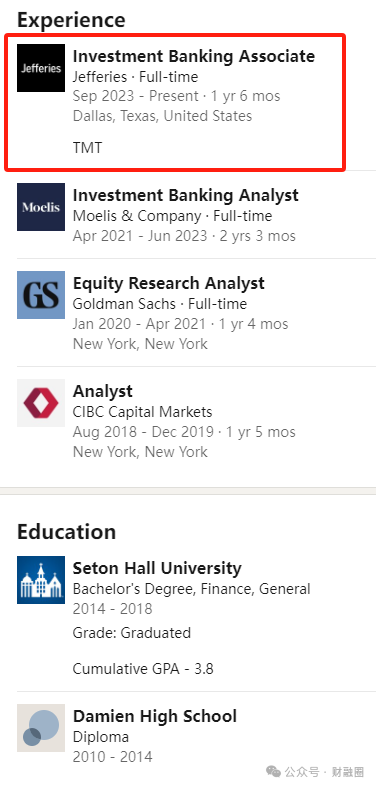Select the Analyst position title
Screen dimensions: 376x787
103,391
